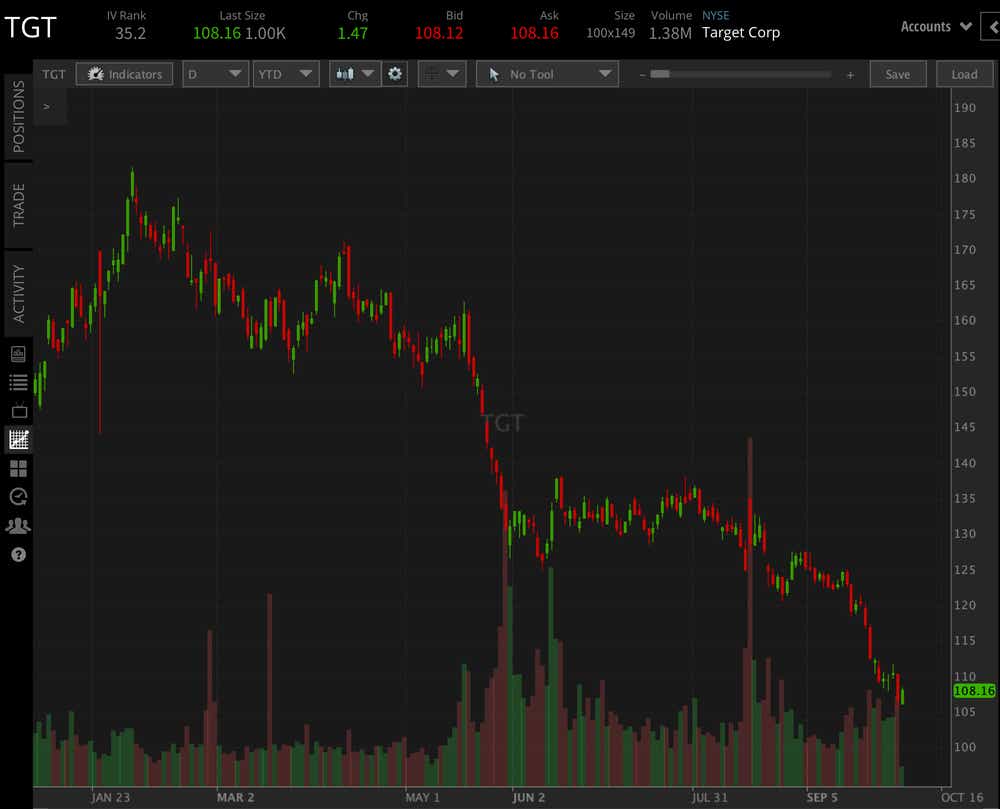Click the OCT 16 date label
Screen dimensions: 1000x809
[x=962, y=798]
